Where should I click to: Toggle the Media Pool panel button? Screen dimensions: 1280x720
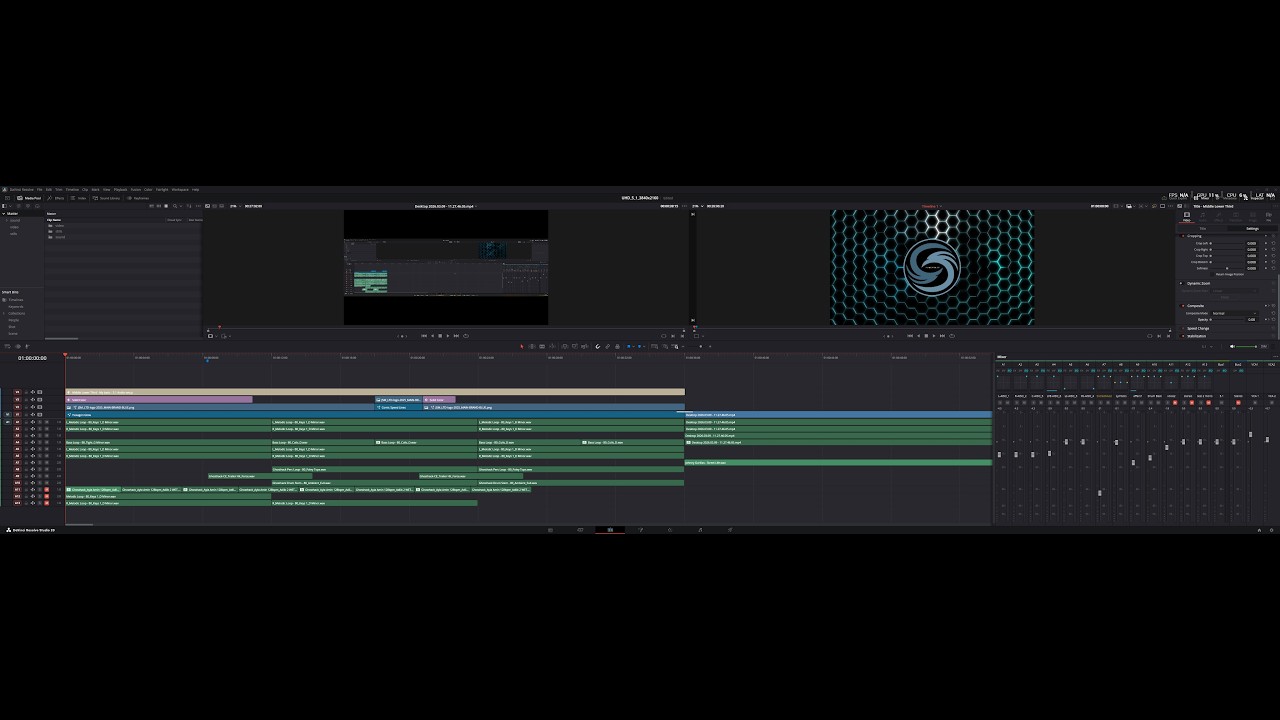click(29, 198)
